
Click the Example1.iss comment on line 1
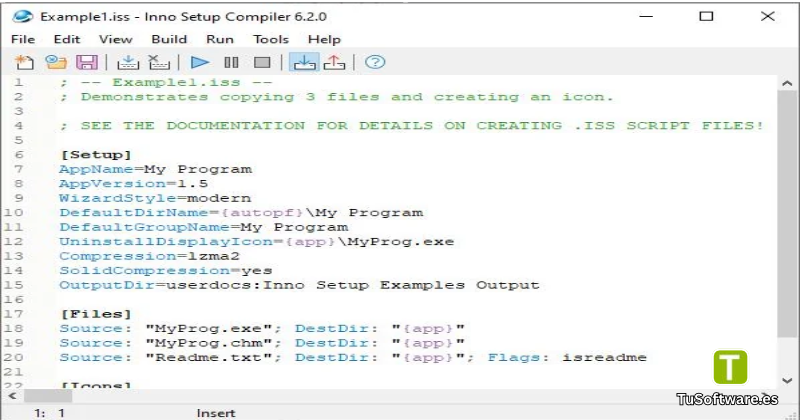click(x=166, y=82)
